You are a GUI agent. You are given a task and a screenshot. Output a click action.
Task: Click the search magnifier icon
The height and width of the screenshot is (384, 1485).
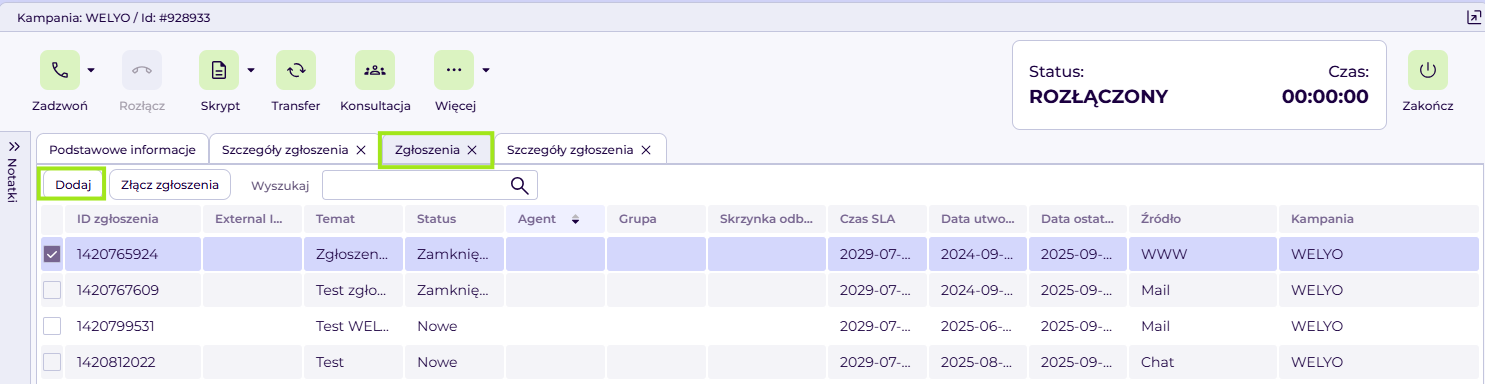pos(520,185)
